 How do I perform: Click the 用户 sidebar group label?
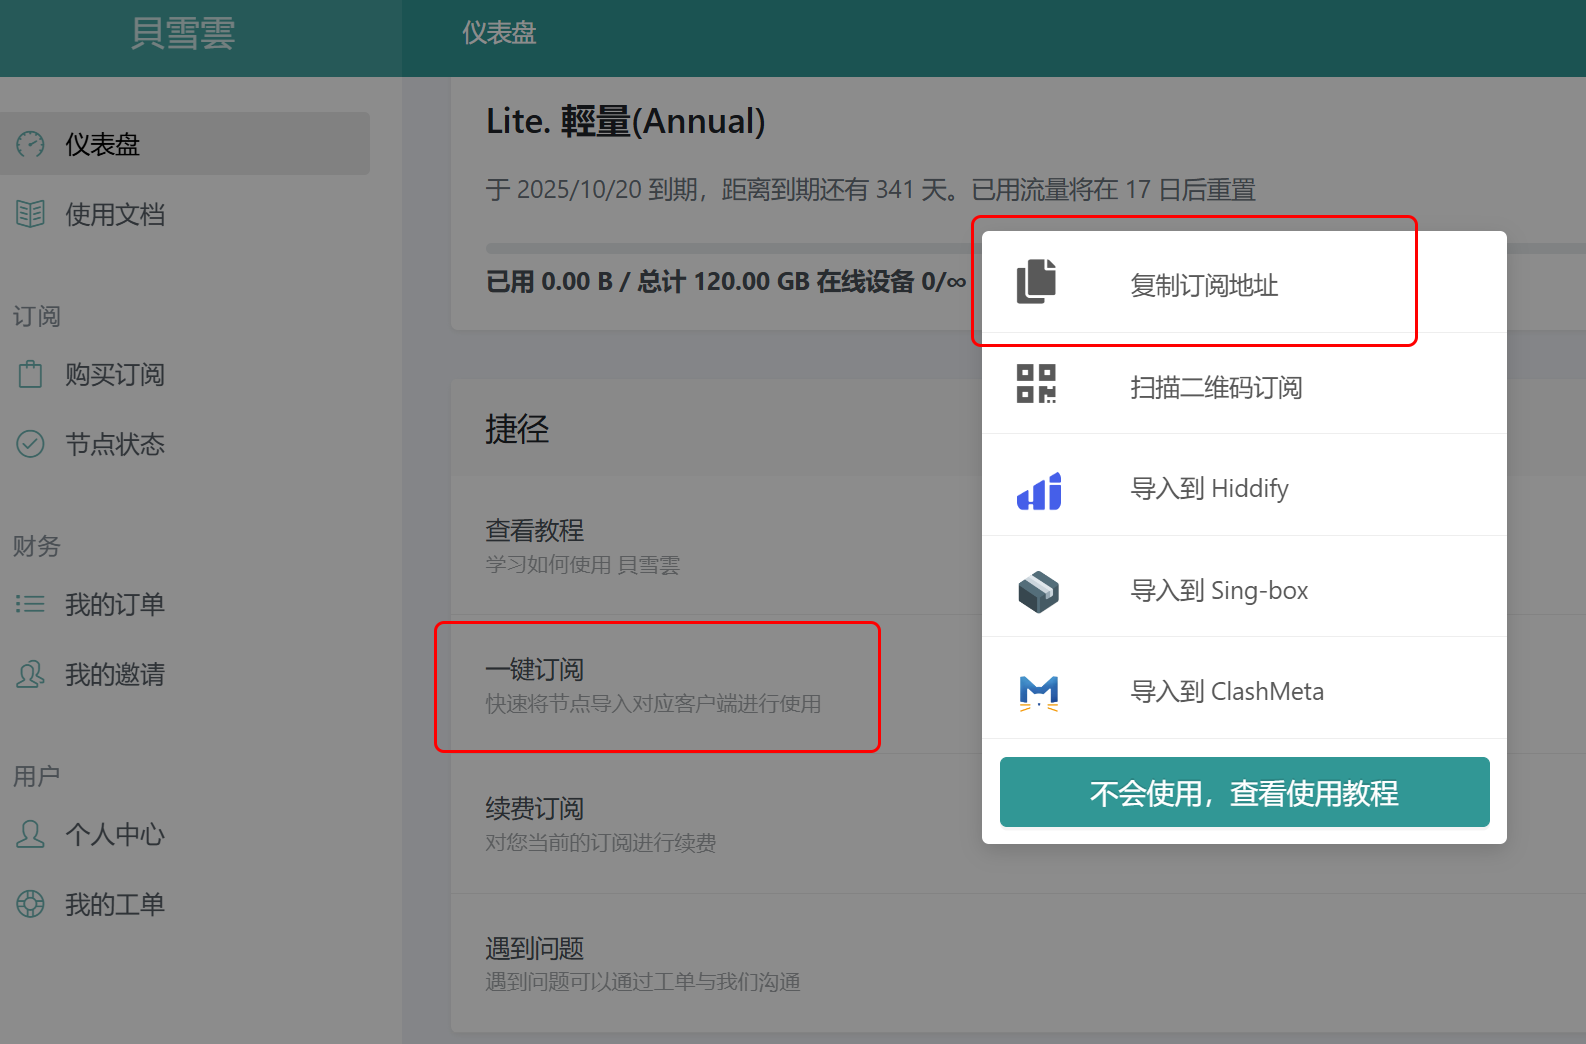click(37, 776)
